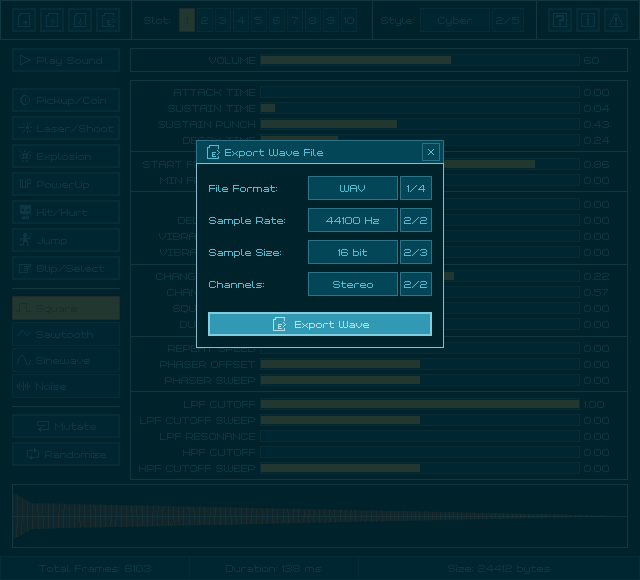Click the HPF Cutoff Sweep slider
Viewport: 640px width, 580px height.
(x=420, y=468)
